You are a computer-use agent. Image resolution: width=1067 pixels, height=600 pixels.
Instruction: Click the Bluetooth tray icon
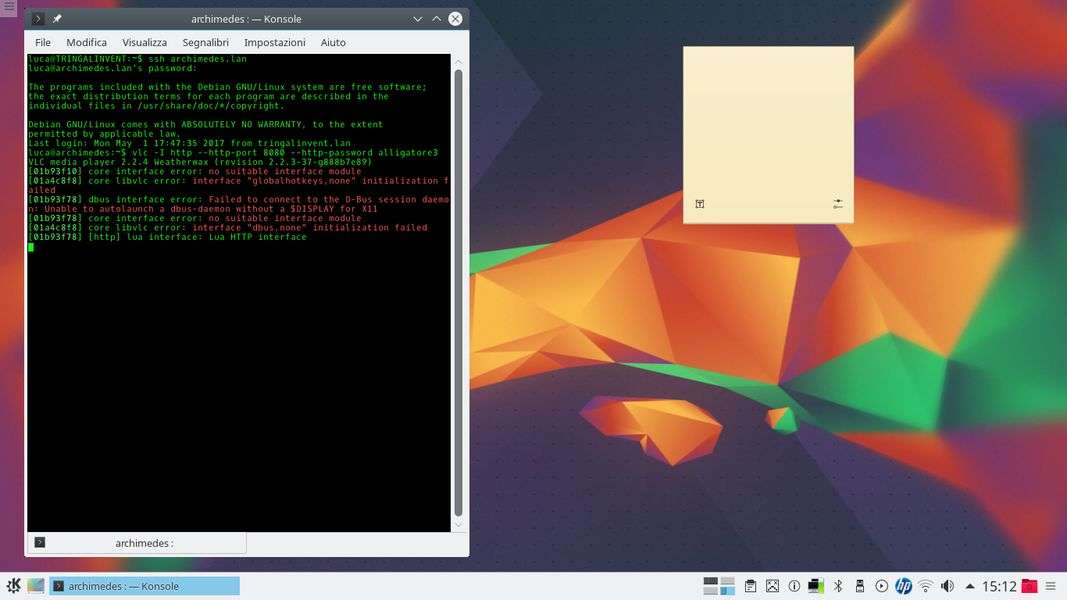coord(838,586)
